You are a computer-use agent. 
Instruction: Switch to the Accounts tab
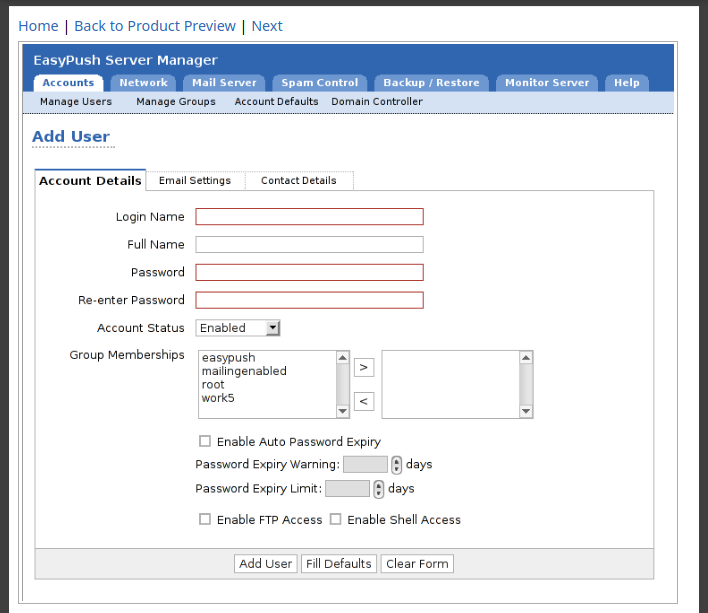(68, 83)
